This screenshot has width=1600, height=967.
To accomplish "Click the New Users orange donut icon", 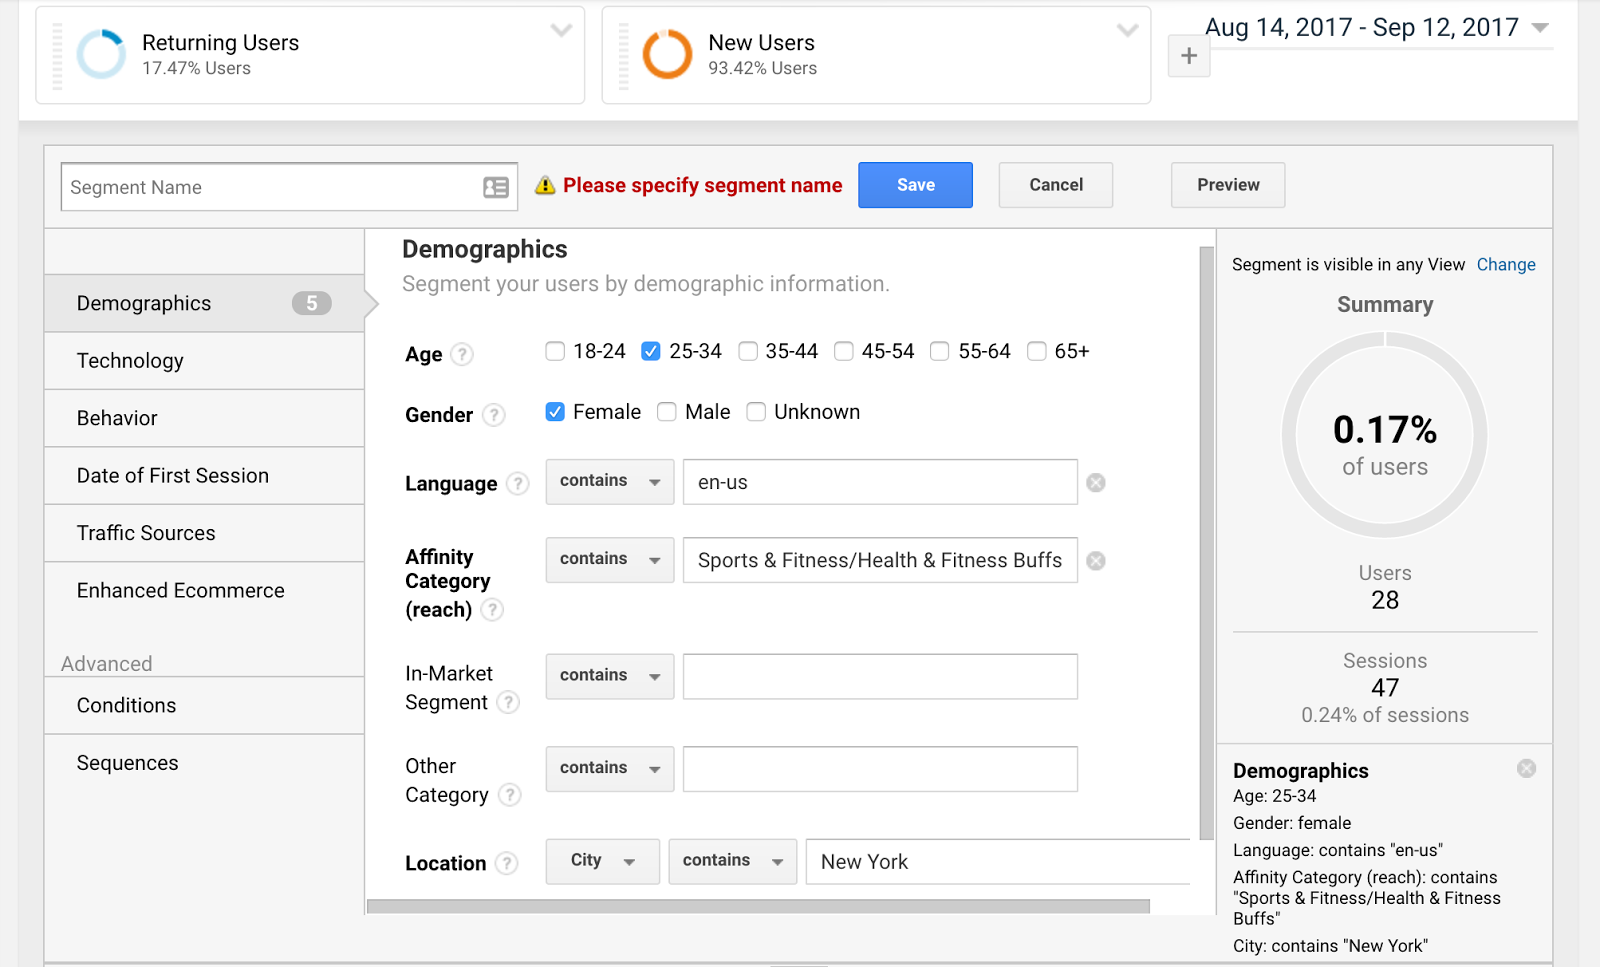I will pyautogui.click(x=667, y=54).
